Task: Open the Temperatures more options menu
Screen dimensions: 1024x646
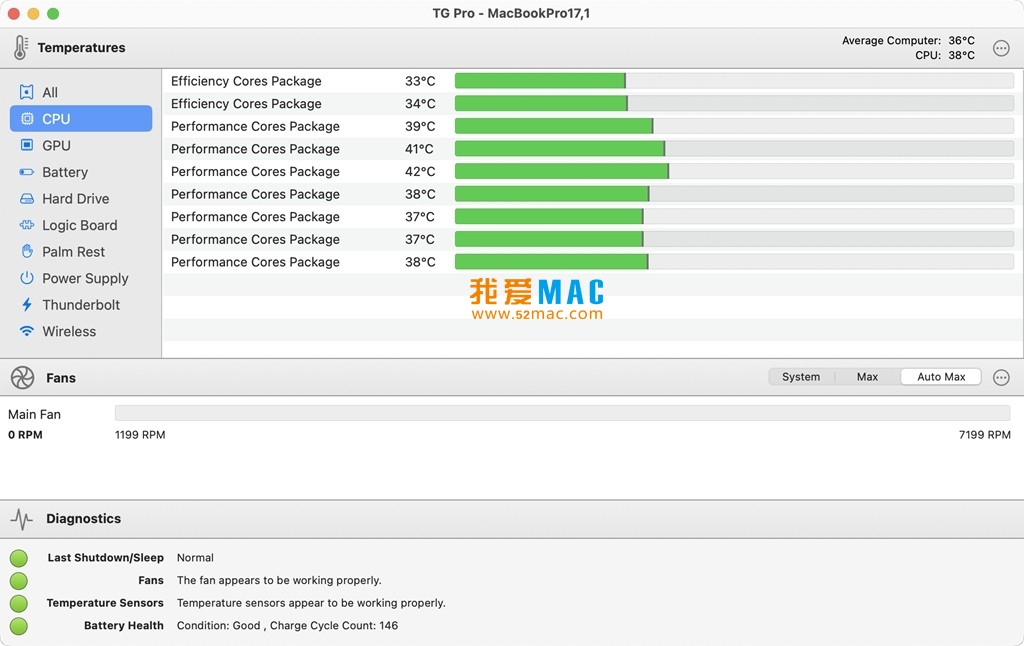Action: [x=1001, y=48]
